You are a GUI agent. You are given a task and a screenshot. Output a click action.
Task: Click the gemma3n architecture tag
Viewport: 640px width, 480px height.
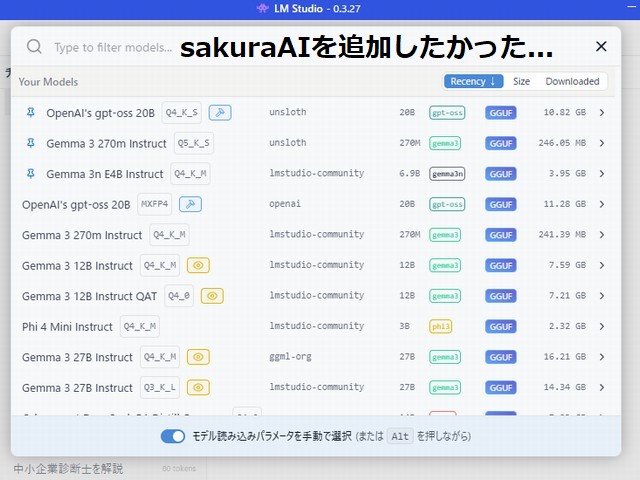(447, 174)
